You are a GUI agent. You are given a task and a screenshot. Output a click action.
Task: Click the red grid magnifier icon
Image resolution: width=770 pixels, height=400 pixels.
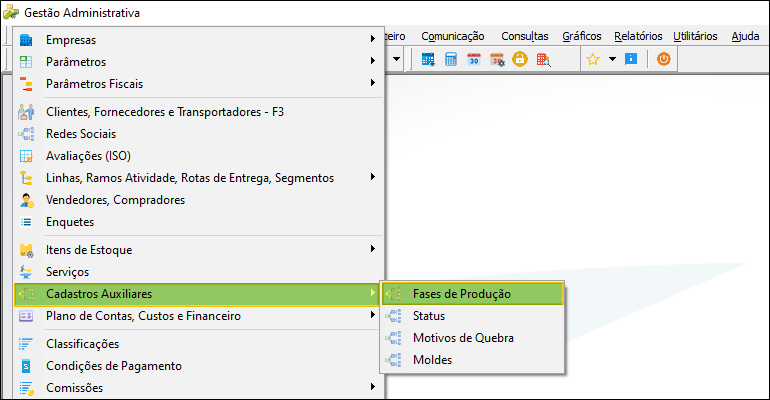[x=543, y=60]
